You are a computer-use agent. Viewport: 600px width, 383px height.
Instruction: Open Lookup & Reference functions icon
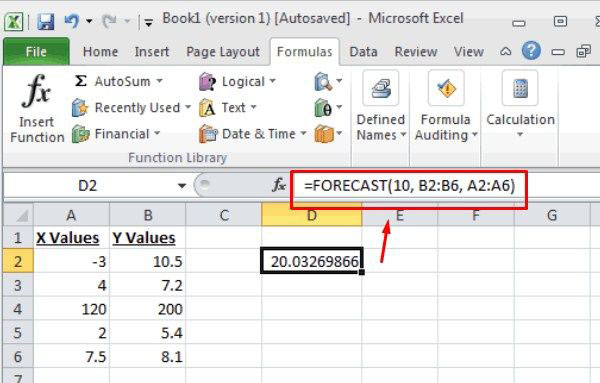(323, 81)
